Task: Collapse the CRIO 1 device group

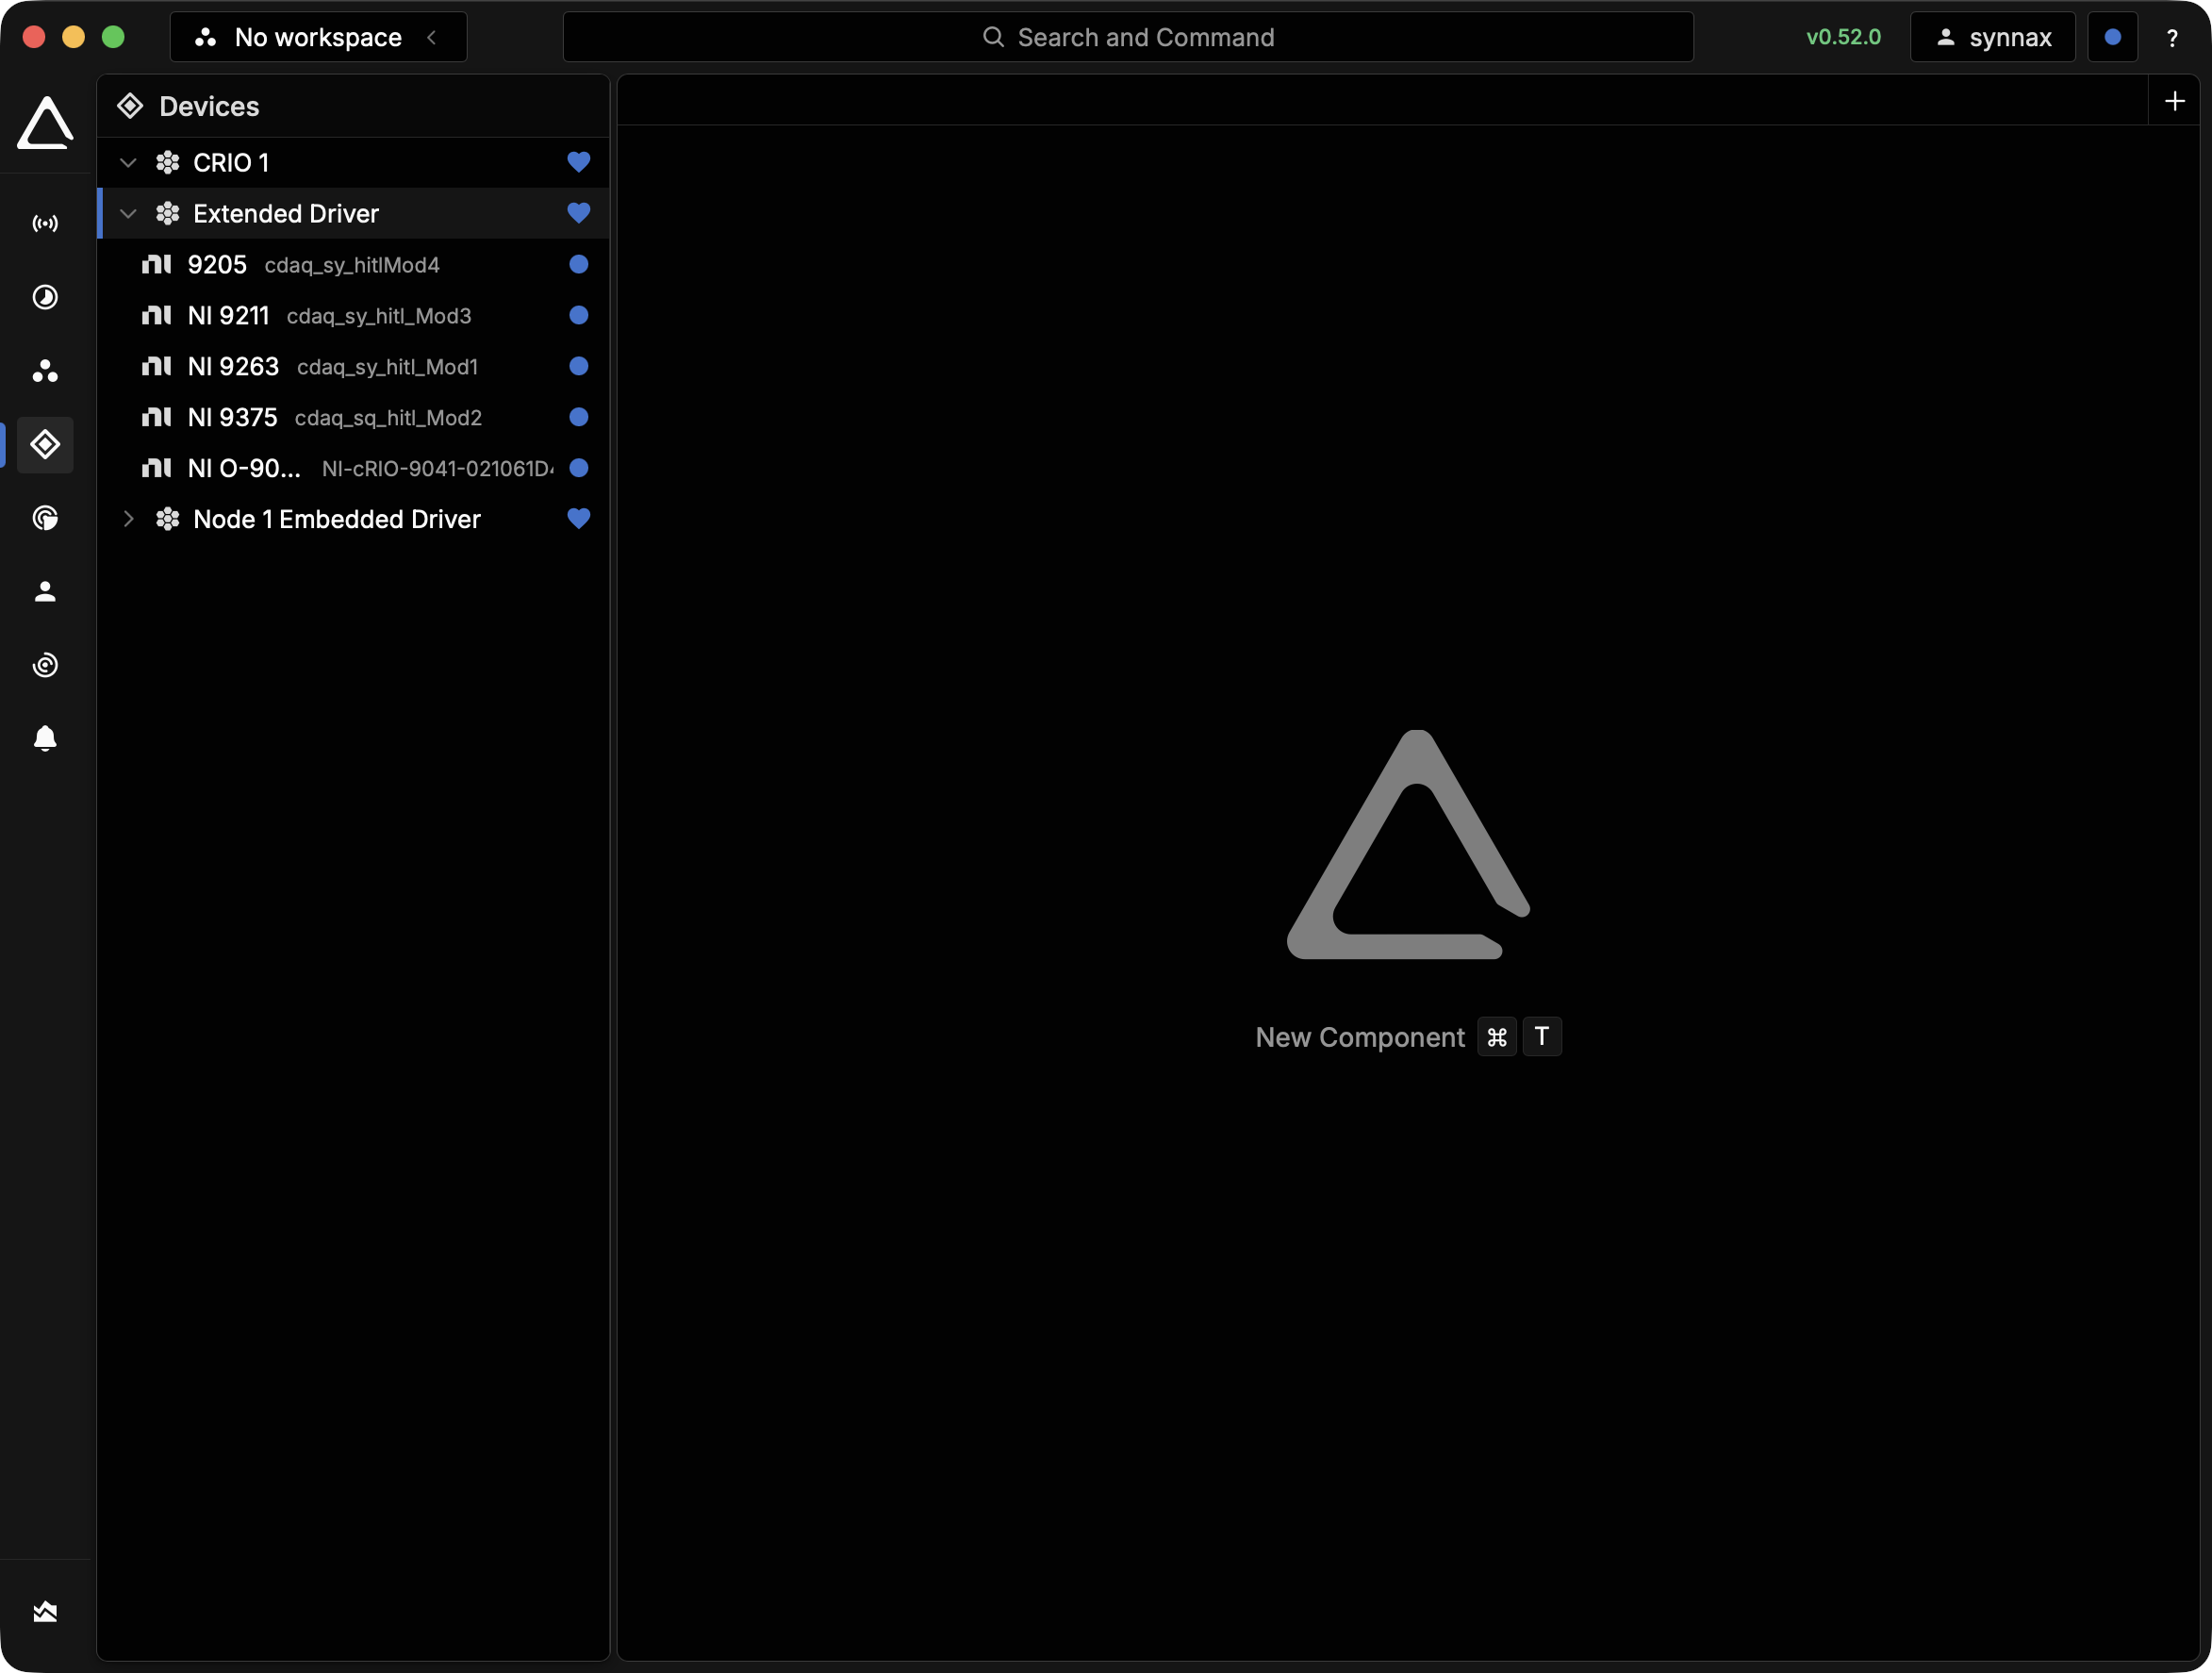Action: click(127, 162)
